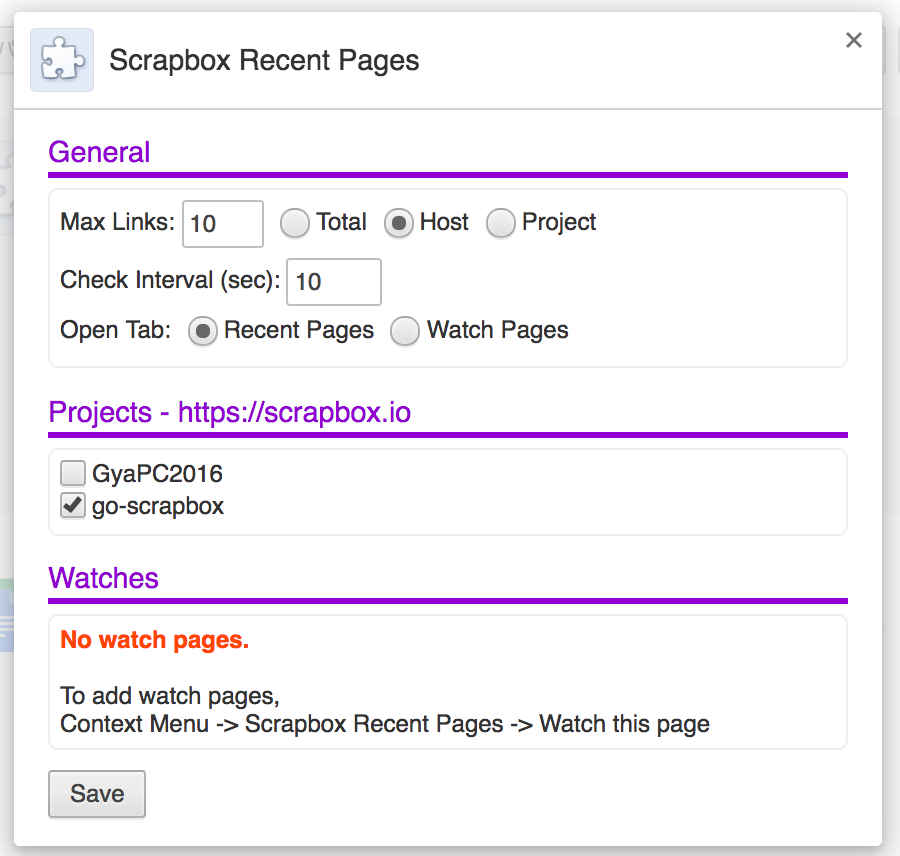Click the General section heading
Screen dimensions: 900x856
99,152
